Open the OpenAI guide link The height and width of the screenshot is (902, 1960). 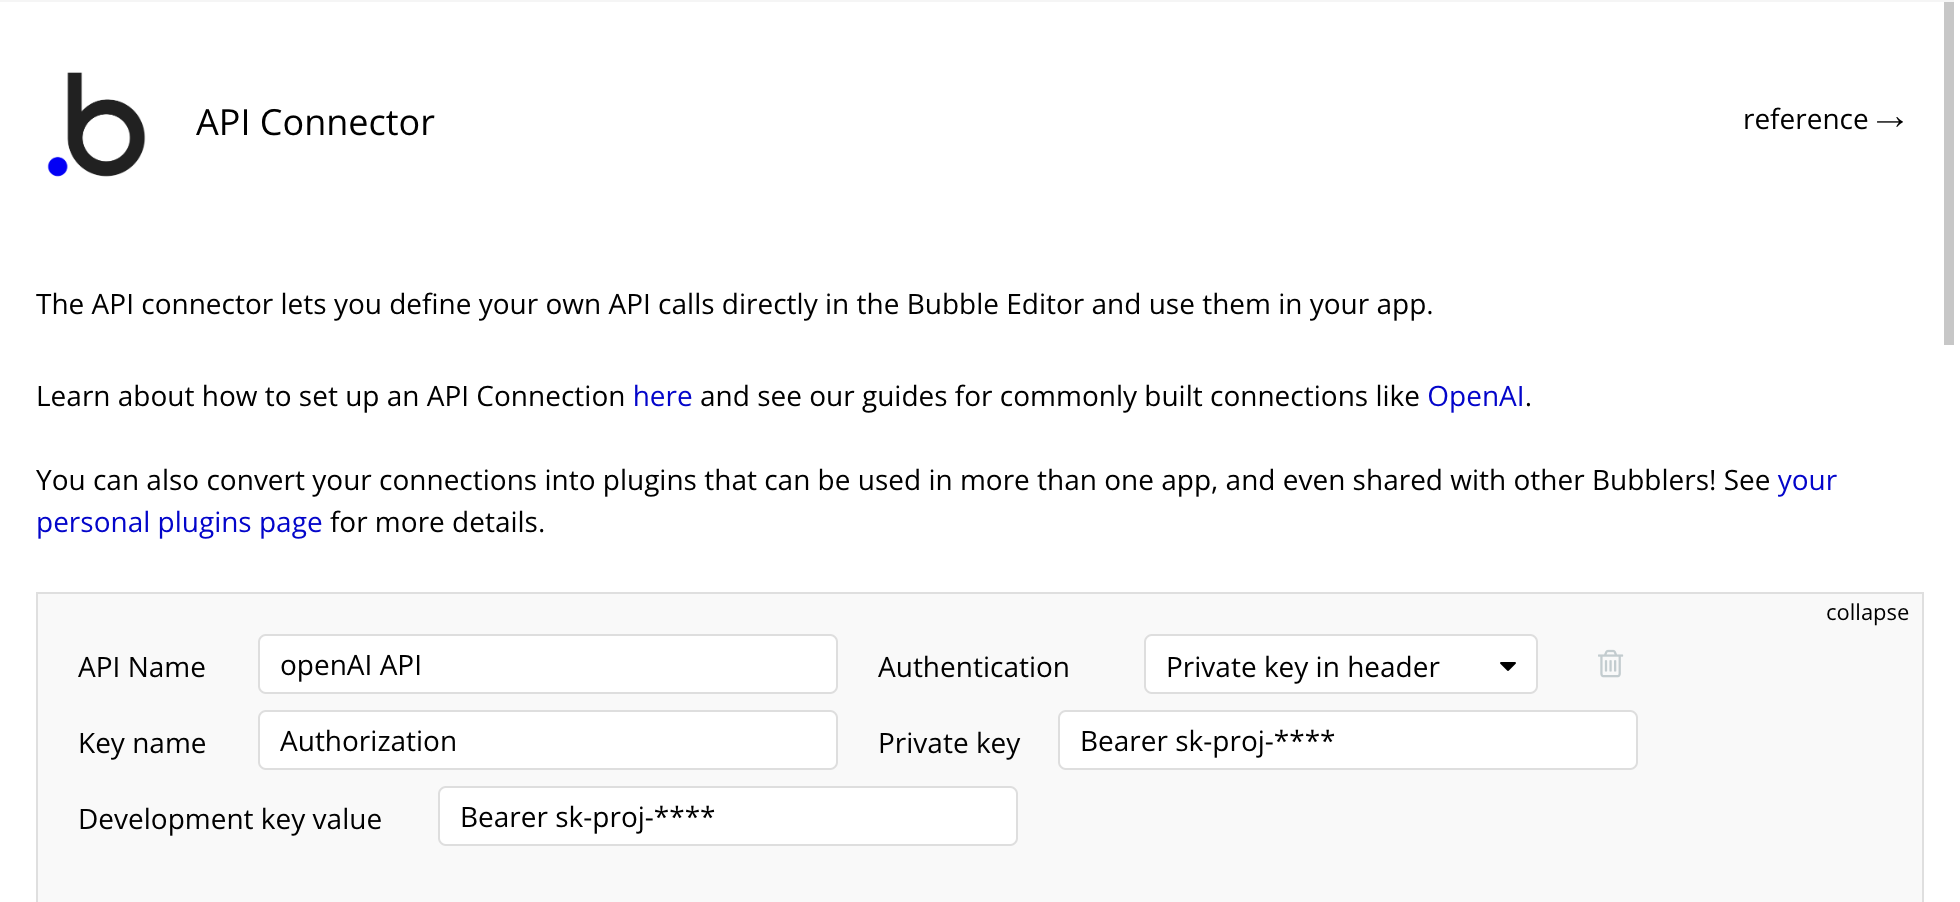point(1475,396)
